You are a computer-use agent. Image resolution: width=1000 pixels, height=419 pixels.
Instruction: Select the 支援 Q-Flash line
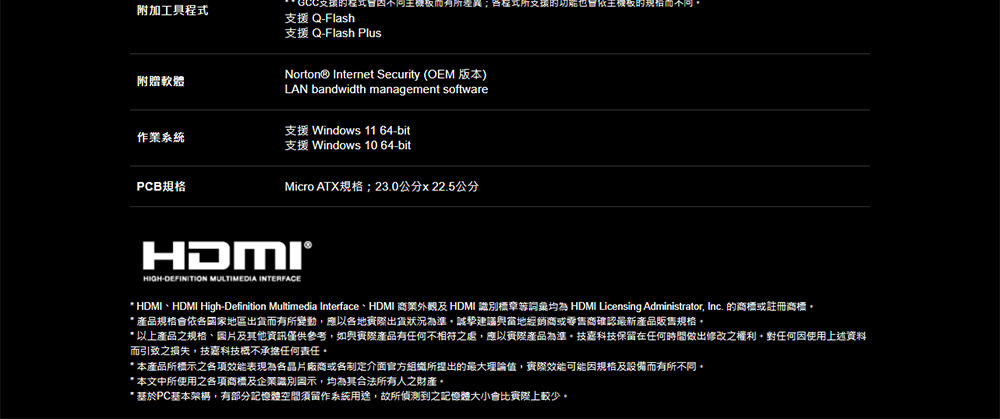(320, 18)
